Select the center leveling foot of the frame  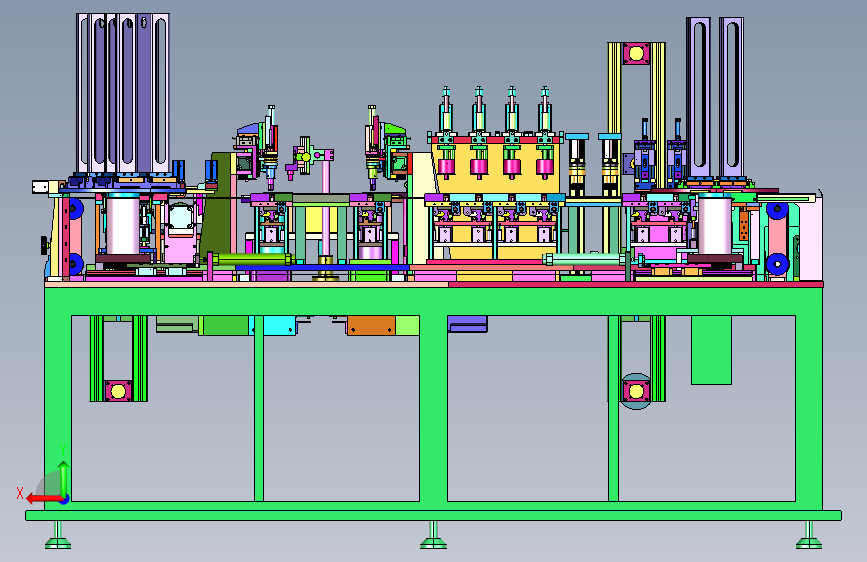[x=434, y=535]
